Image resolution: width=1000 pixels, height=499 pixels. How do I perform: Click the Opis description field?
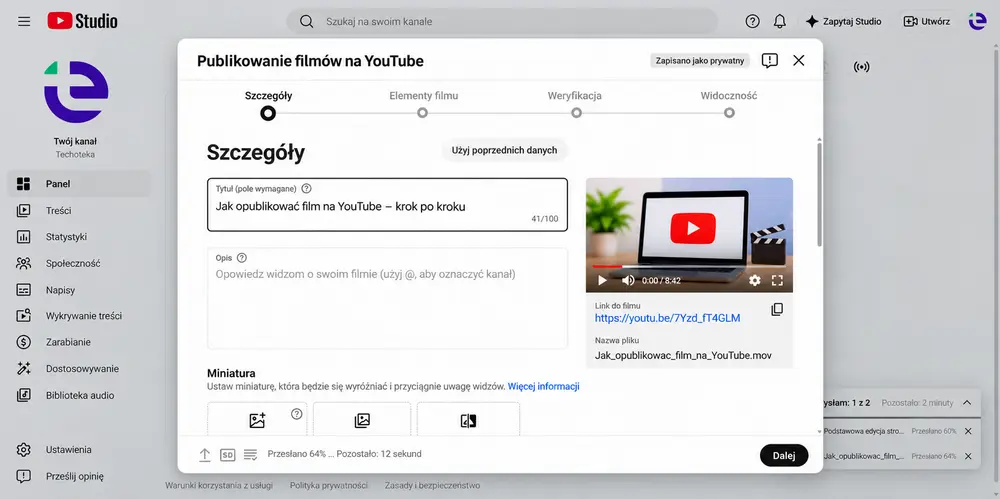coord(387,299)
